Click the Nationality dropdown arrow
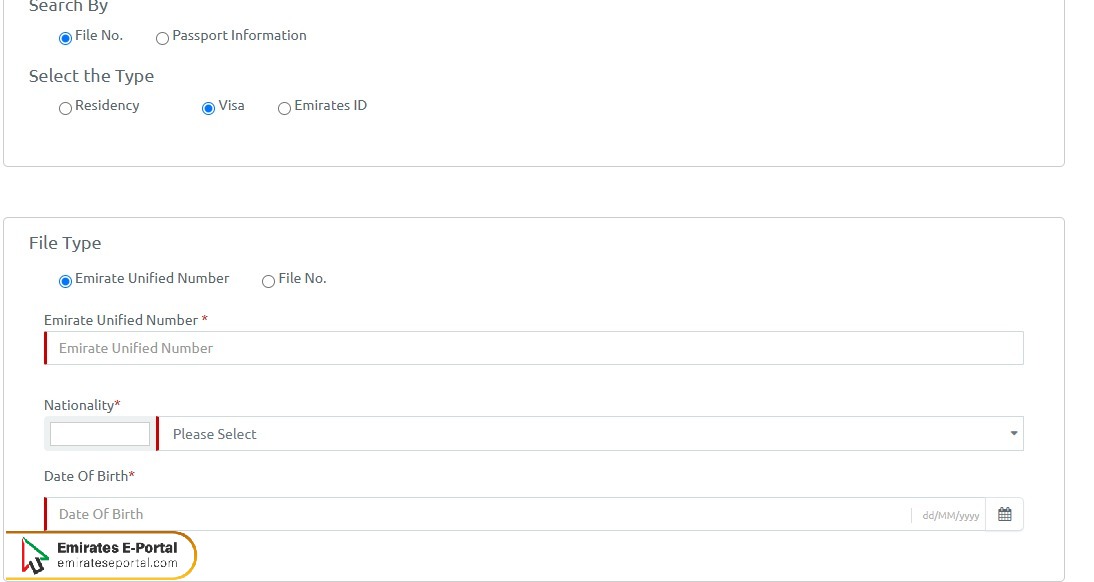This screenshot has width=1094, height=582. pos(1013,434)
